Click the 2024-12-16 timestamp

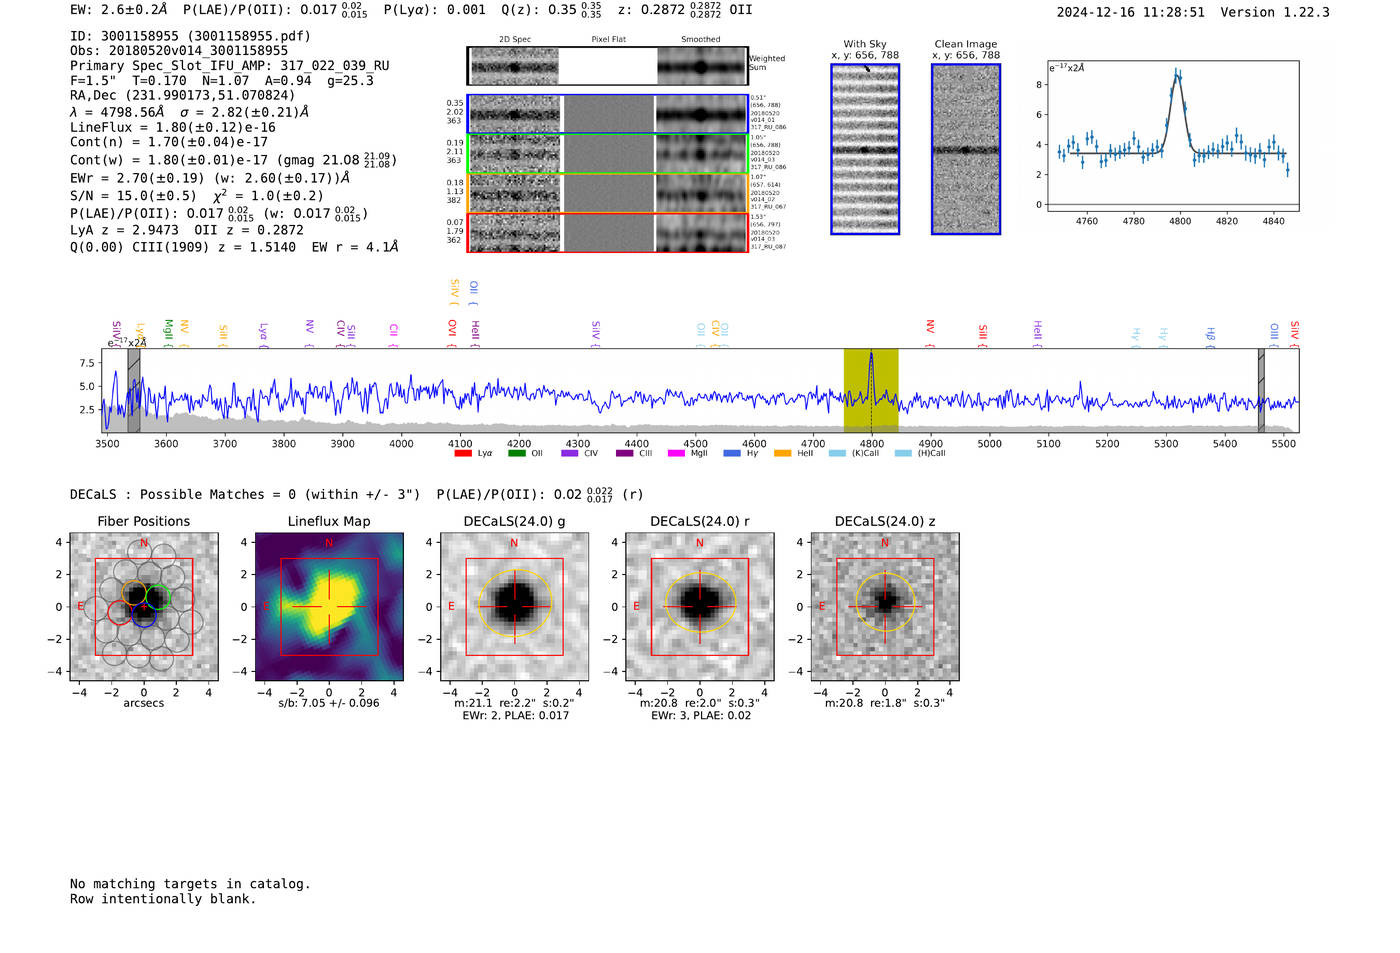[x=1131, y=13]
